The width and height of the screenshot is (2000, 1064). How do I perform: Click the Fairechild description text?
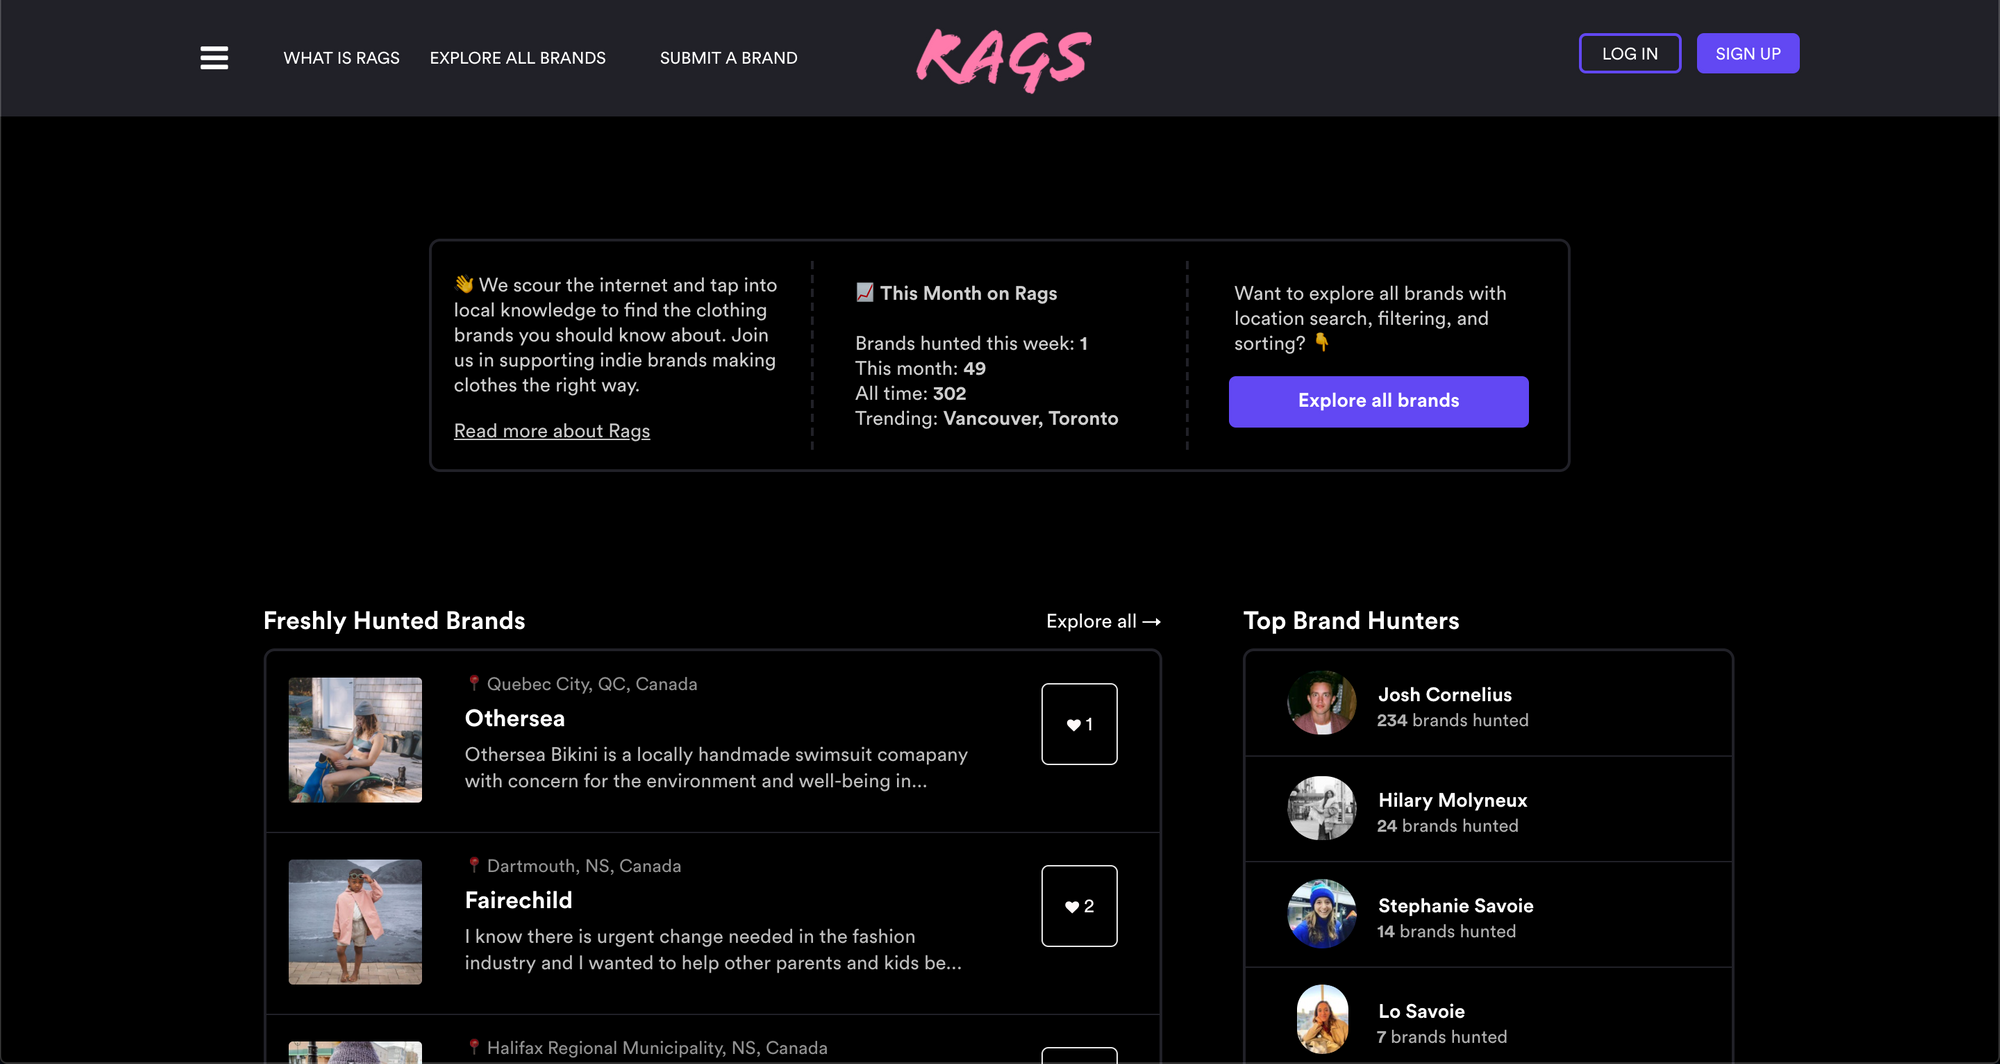pyautogui.click(x=713, y=950)
